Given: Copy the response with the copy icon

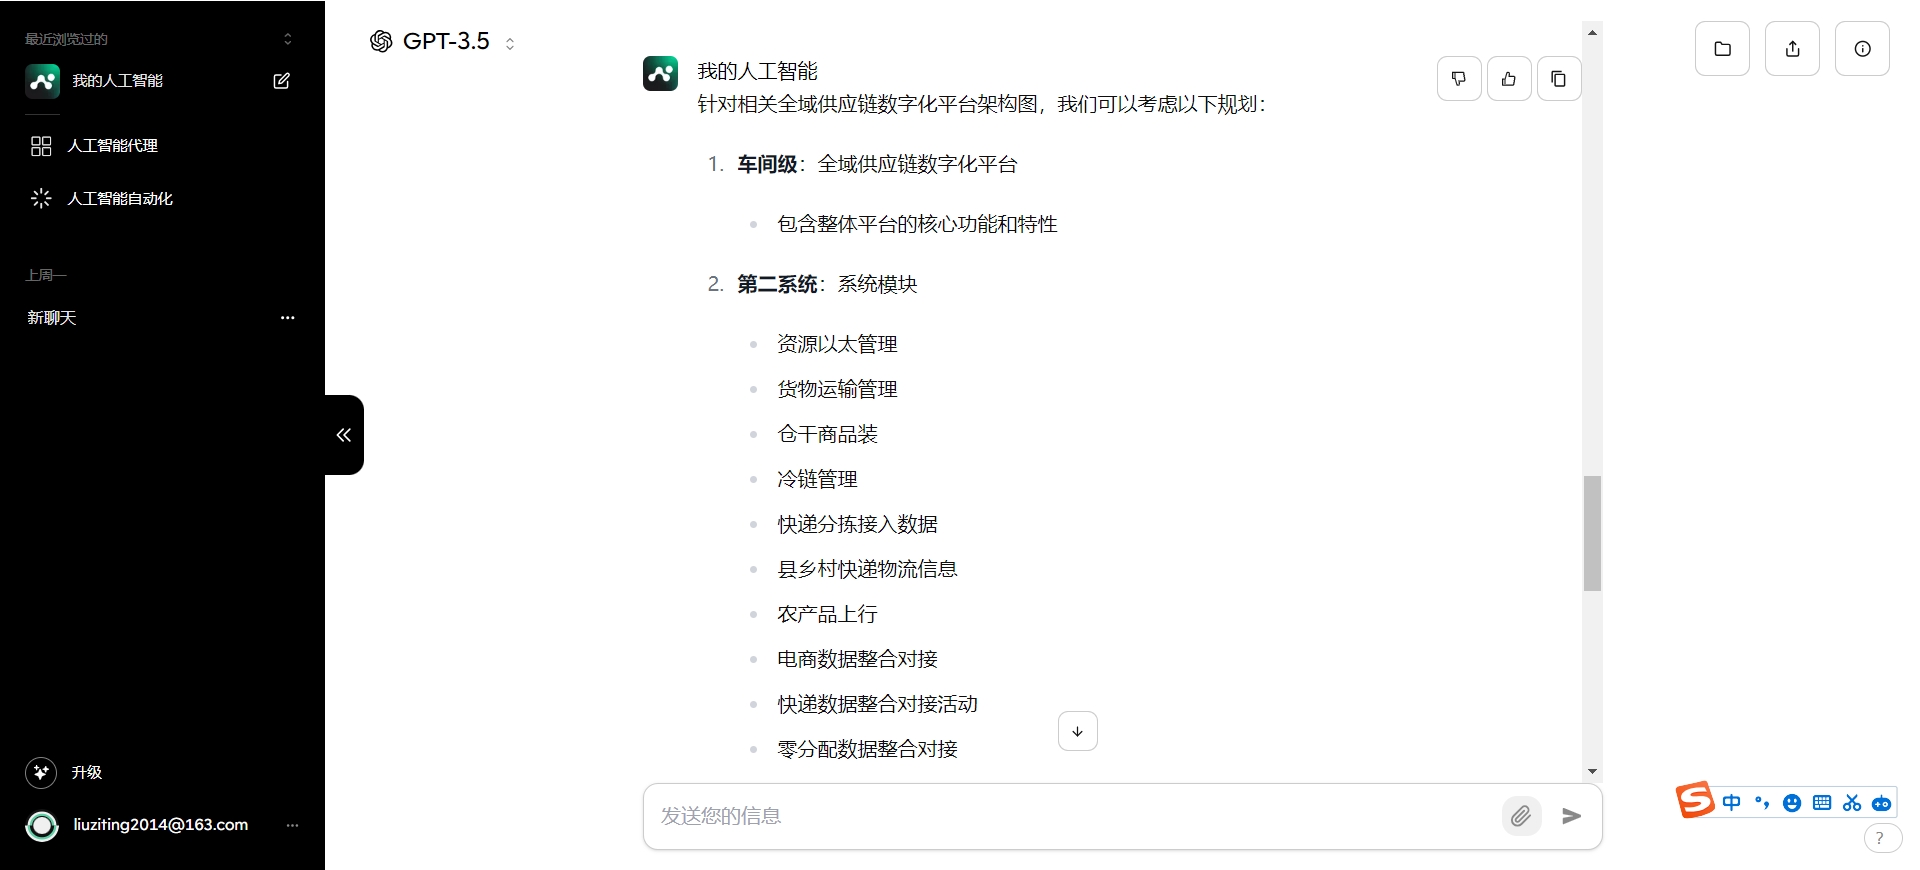Looking at the screenshot, I should [x=1559, y=79].
